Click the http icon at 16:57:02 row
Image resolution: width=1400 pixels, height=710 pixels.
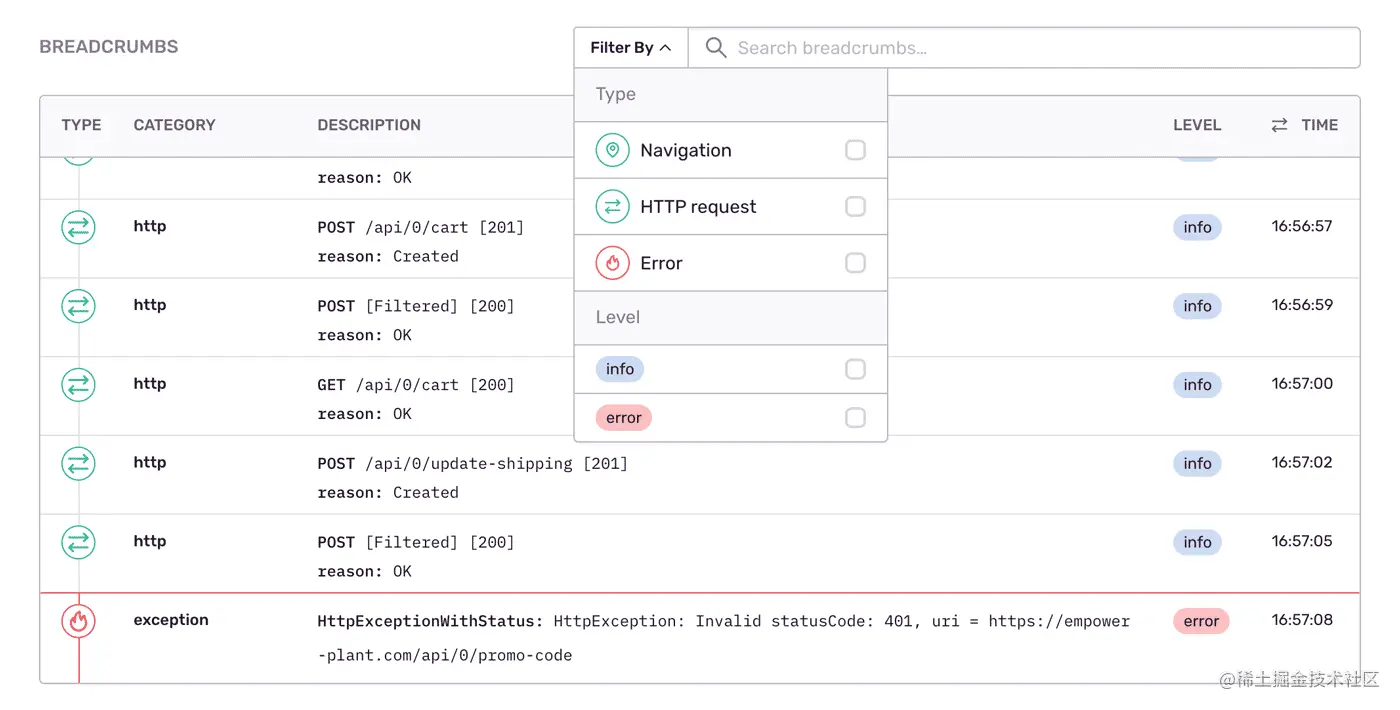[x=78, y=463]
